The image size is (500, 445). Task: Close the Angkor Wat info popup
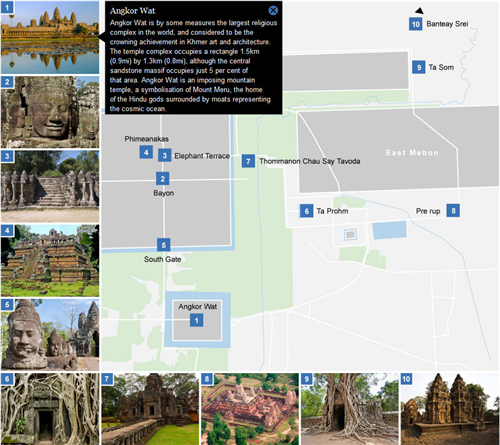tap(273, 10)
